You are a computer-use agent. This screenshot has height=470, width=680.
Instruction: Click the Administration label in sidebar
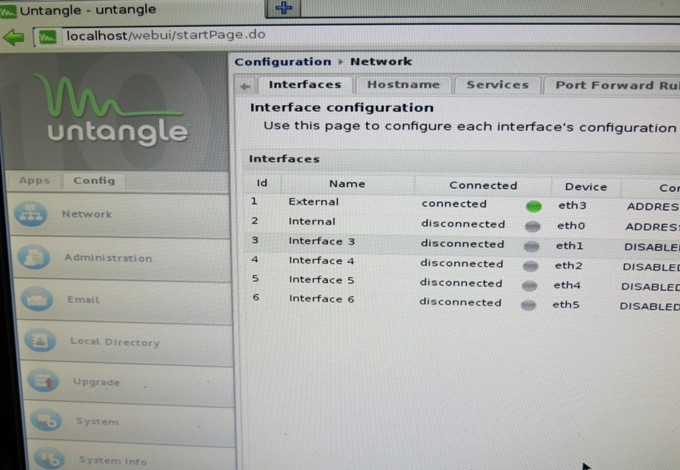pos(108,258)
